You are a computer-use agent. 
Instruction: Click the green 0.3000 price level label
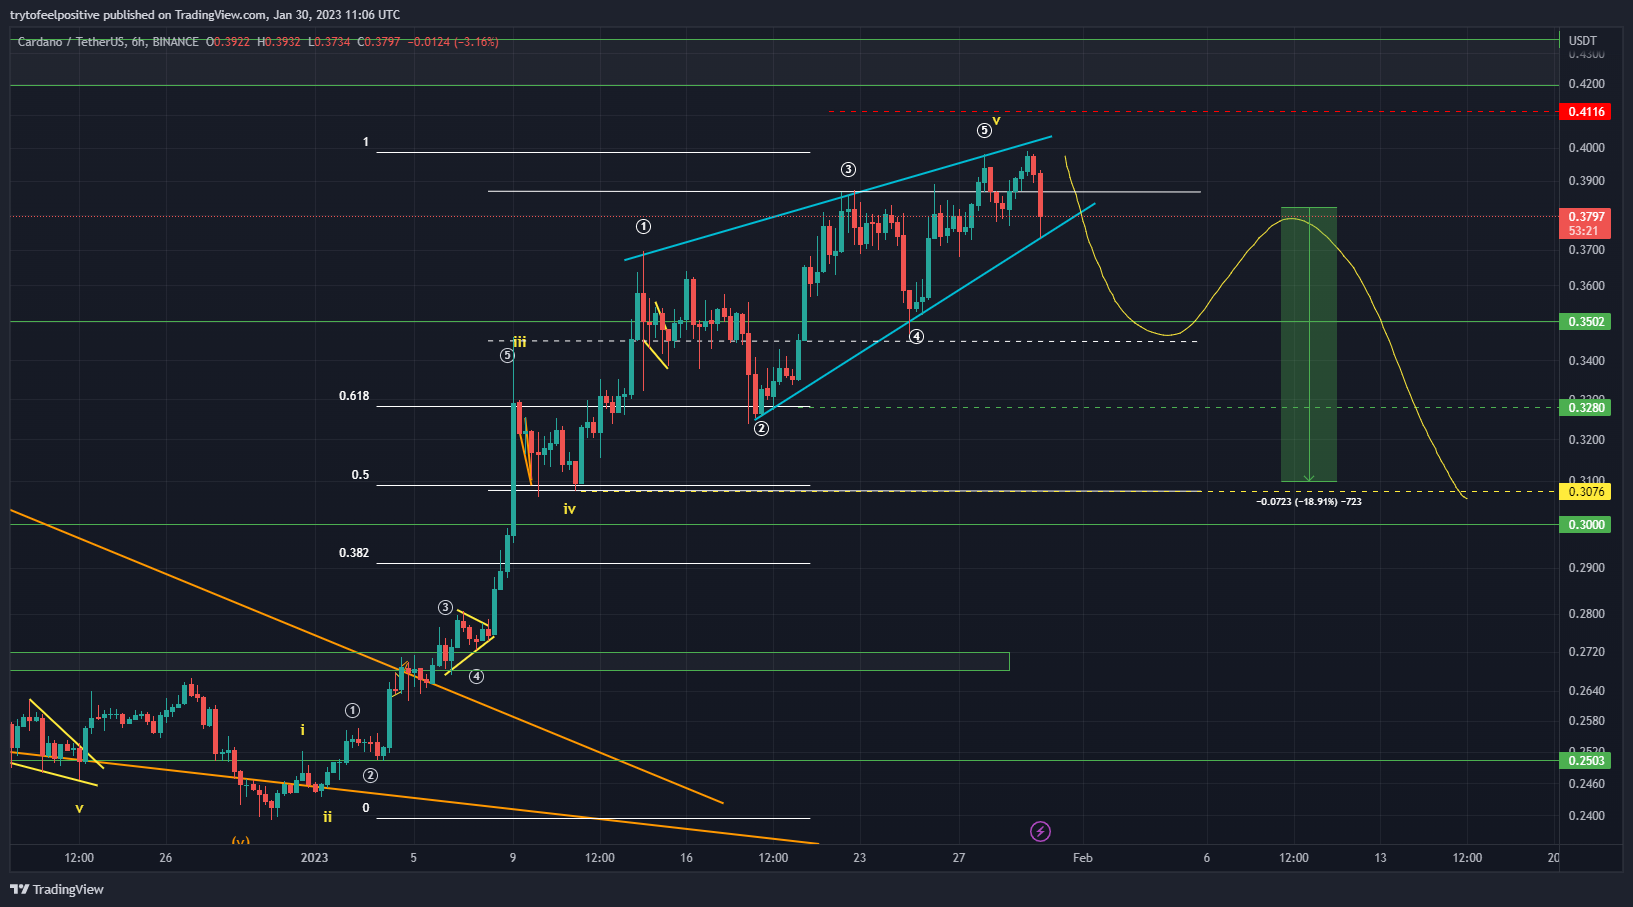pos(1586,525)
